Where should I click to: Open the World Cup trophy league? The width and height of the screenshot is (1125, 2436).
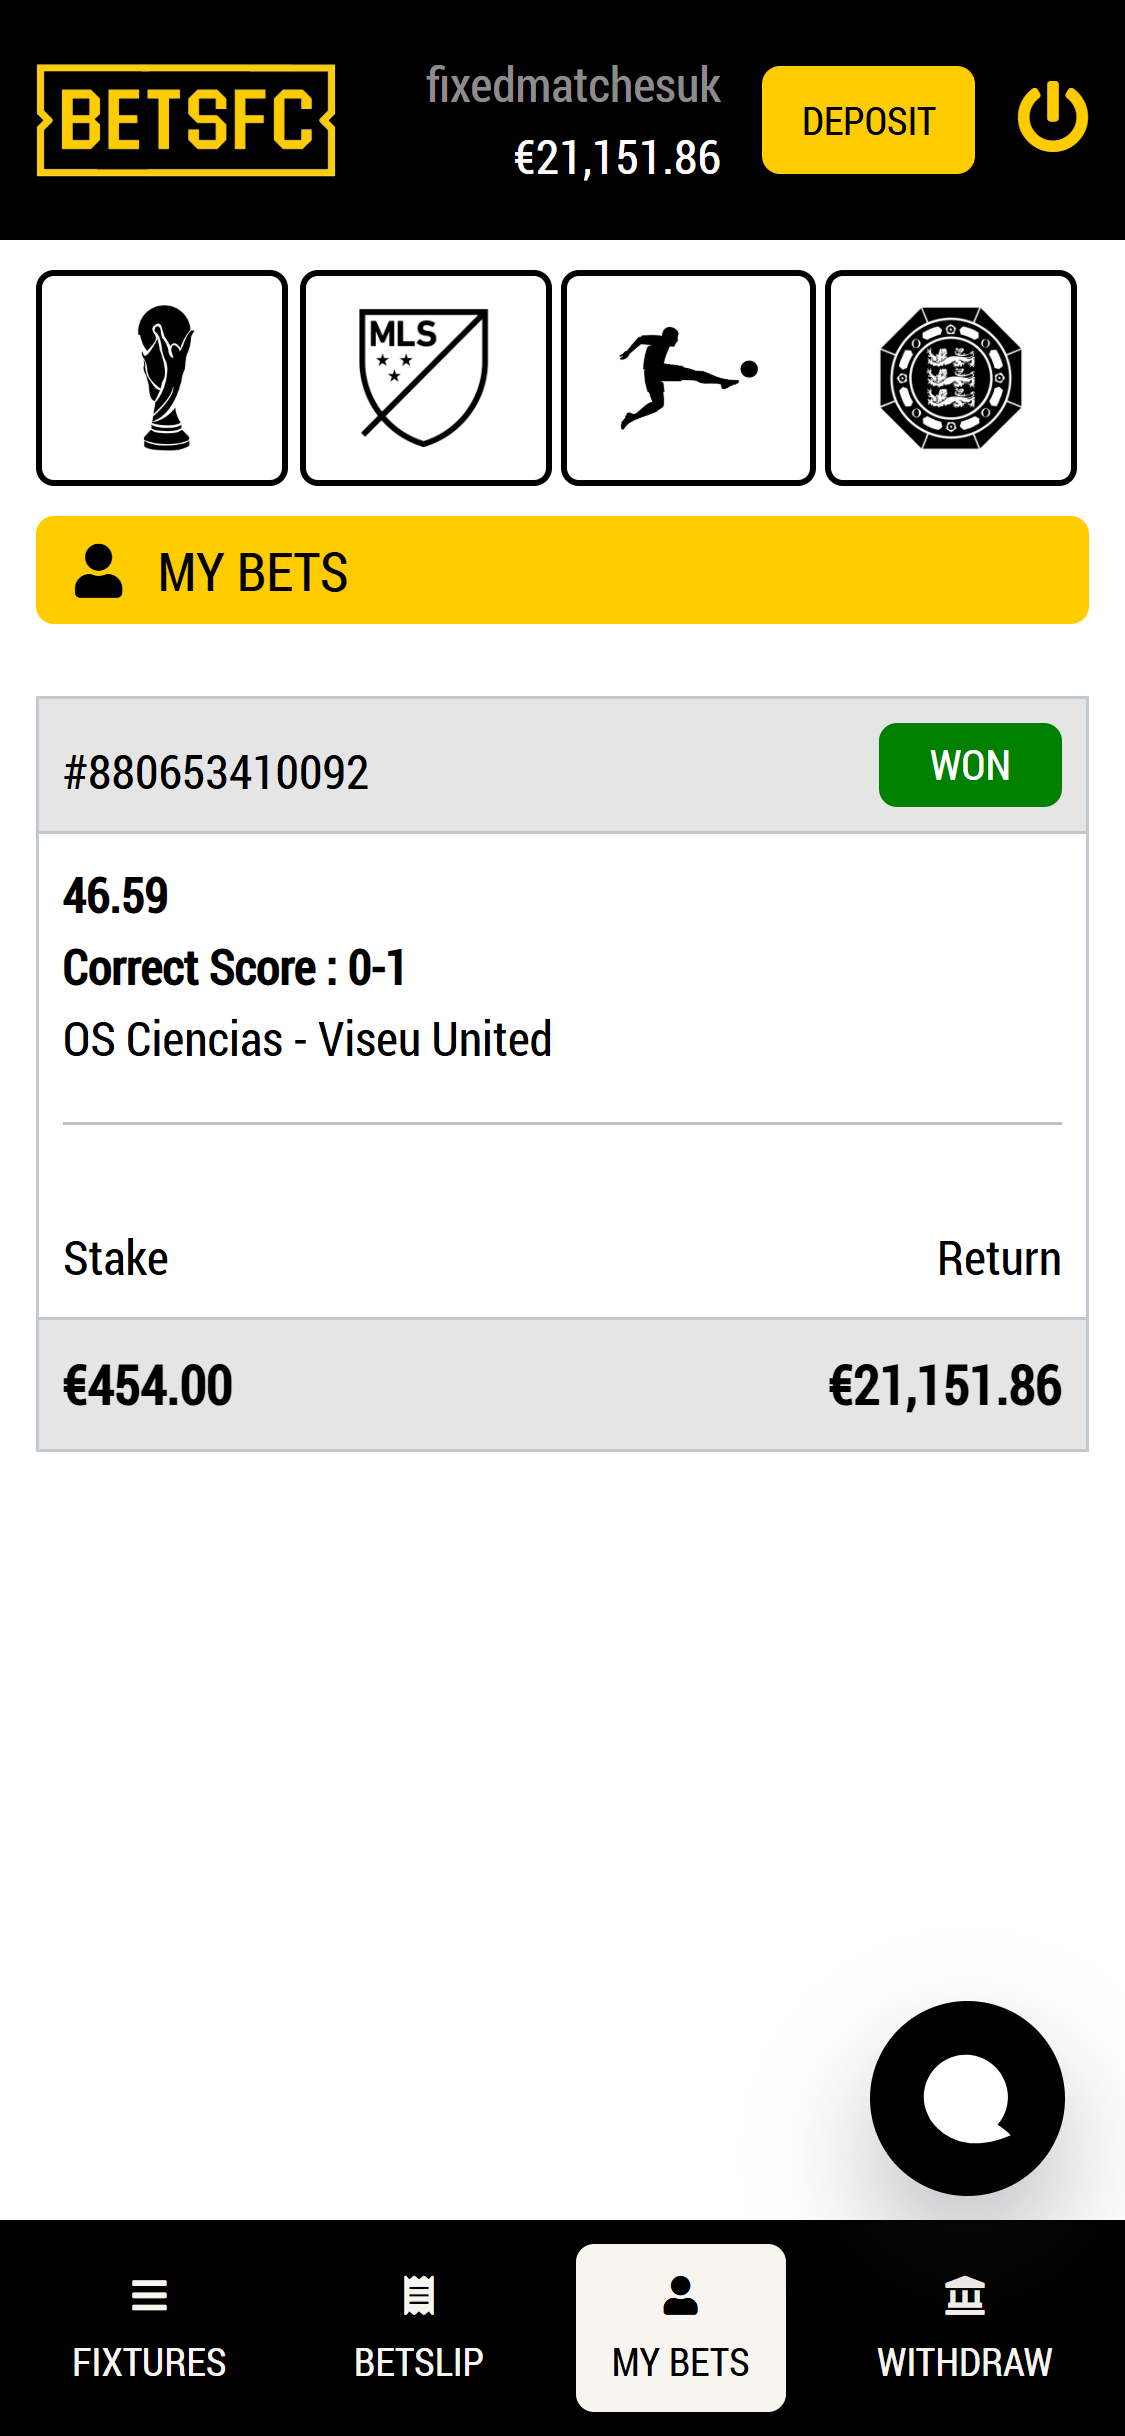click(x=162, y=378)
